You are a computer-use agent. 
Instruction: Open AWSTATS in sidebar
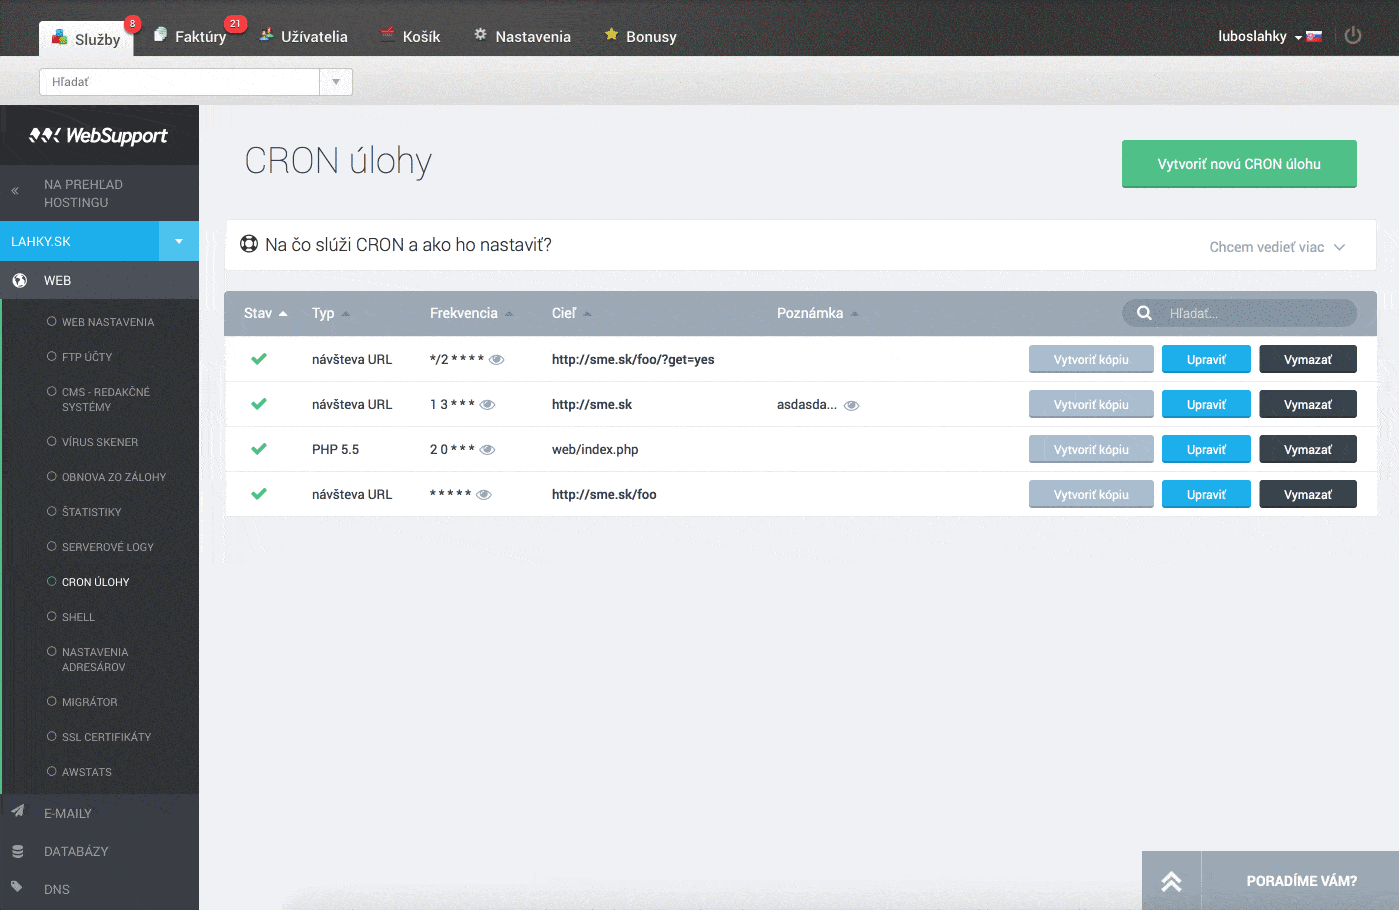coord(86,772)
